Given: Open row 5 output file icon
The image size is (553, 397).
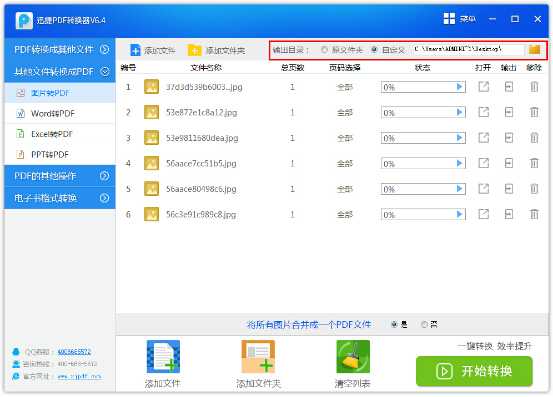Looking at the screenshot, I should pyautogui.click(x=484, y=189).
